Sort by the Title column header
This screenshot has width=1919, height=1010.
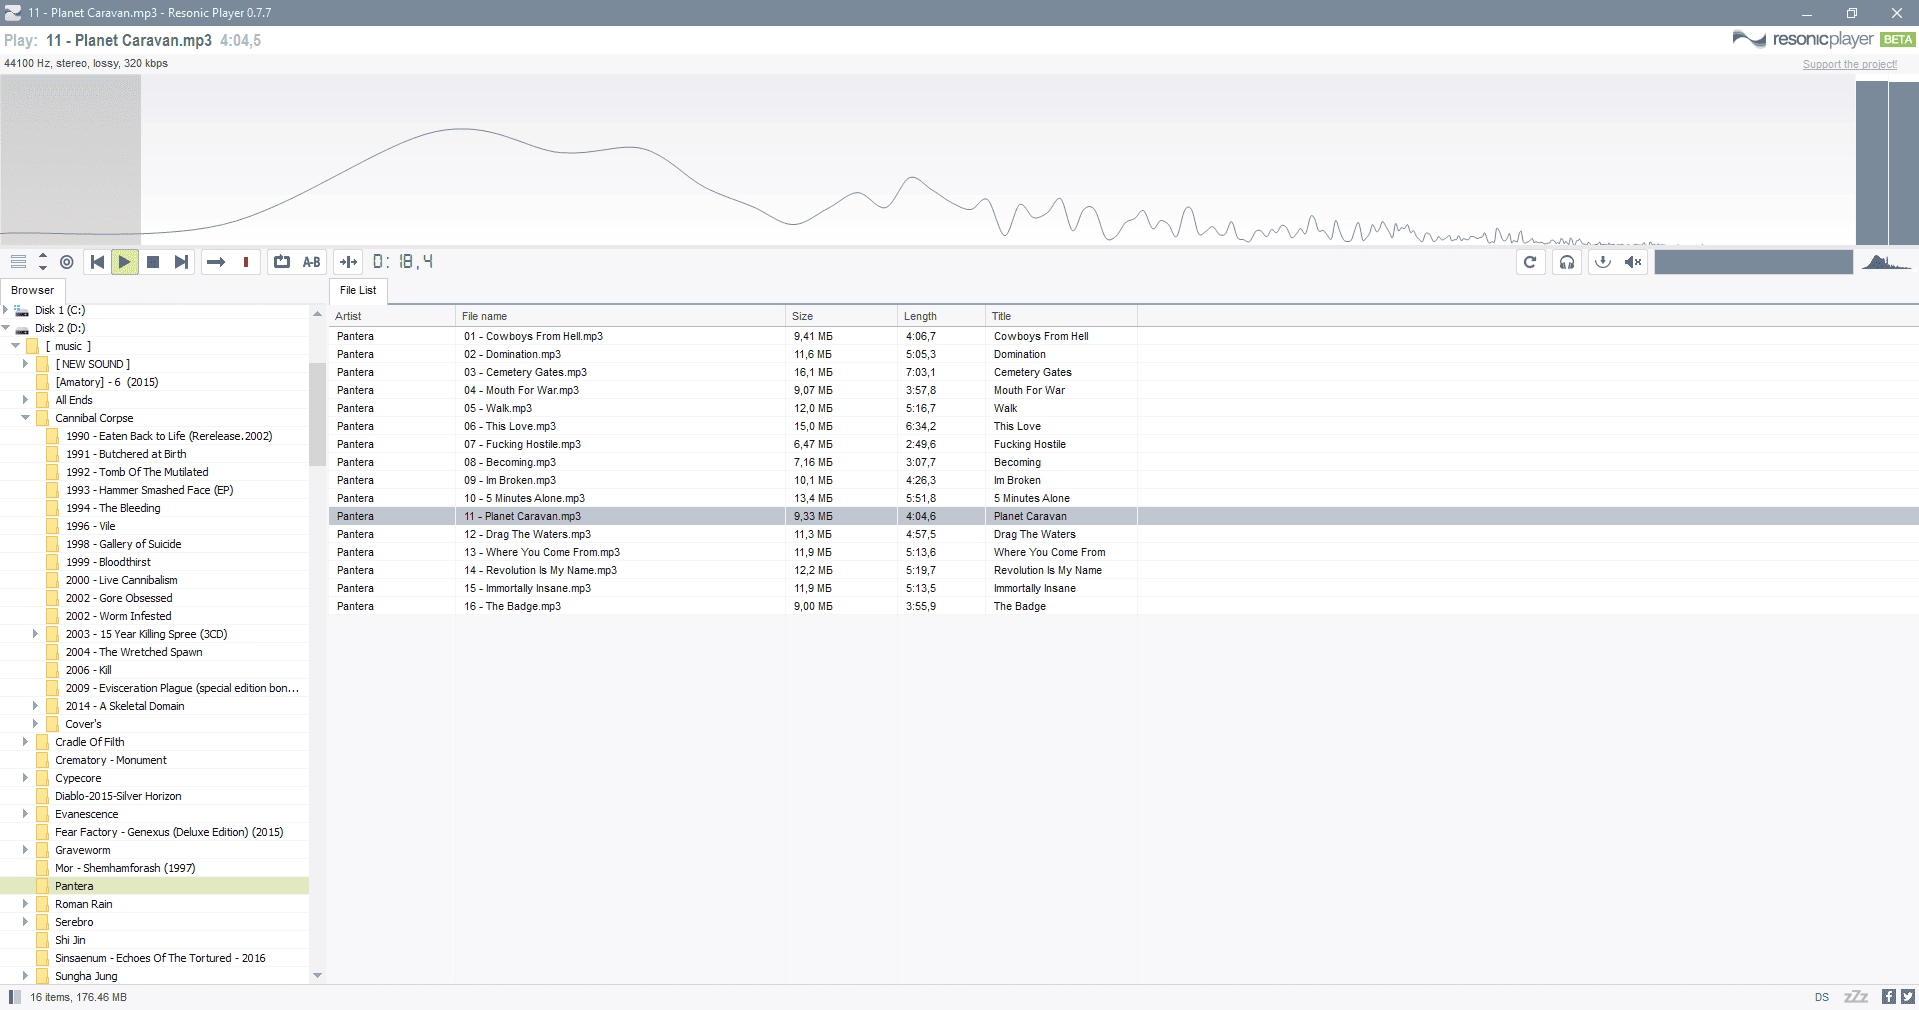click(x=1061, y=316)
